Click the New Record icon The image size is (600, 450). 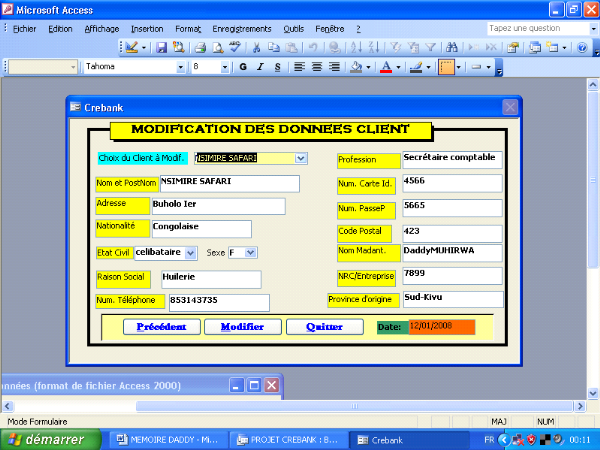474,47
